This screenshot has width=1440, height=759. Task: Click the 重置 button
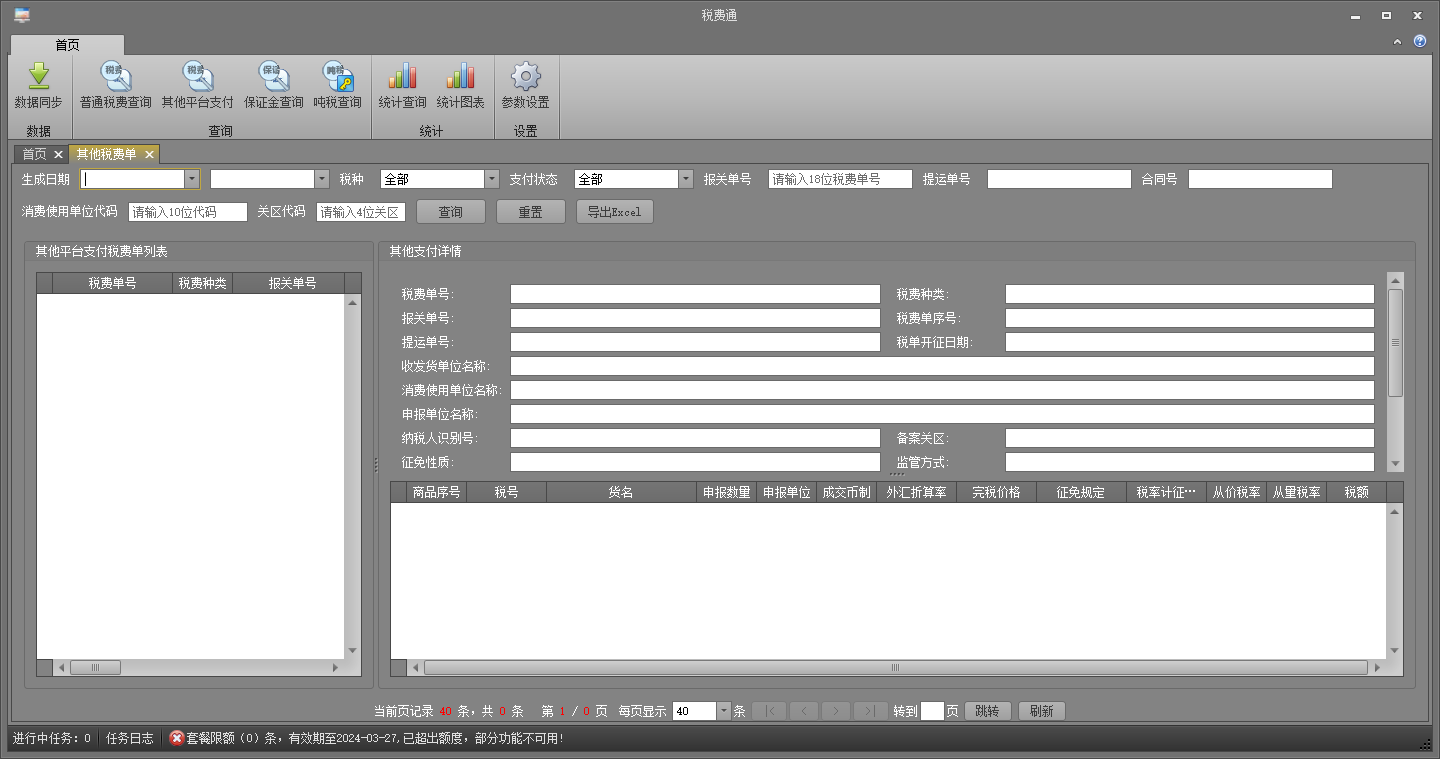531,212
